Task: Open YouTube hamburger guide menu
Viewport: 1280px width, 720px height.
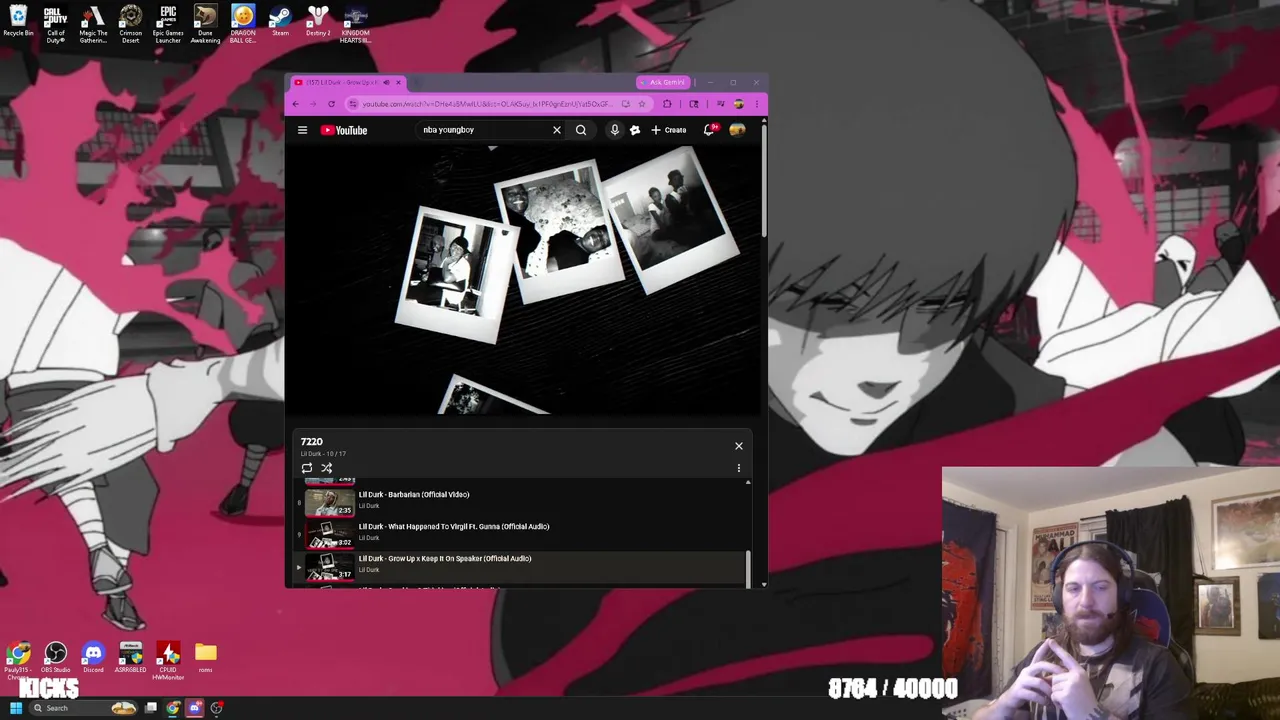Action: click(x=302, y=130)
